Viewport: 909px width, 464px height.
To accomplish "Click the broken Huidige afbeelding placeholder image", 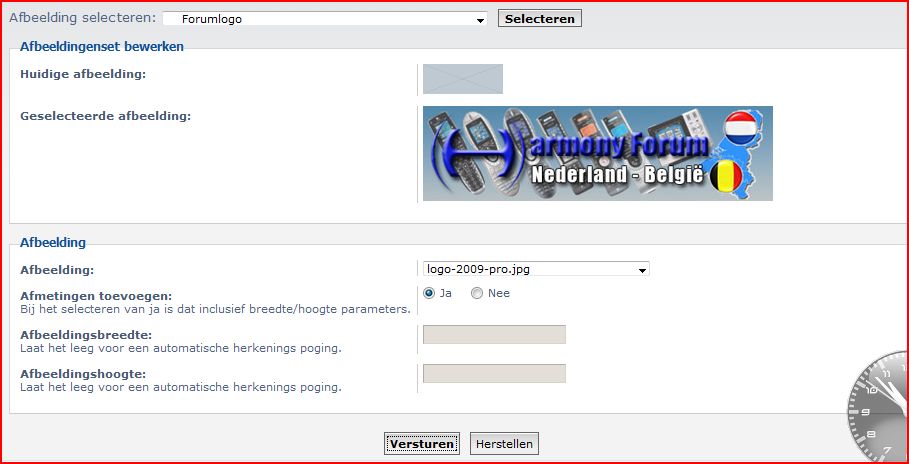I will [x=462, y=79].
